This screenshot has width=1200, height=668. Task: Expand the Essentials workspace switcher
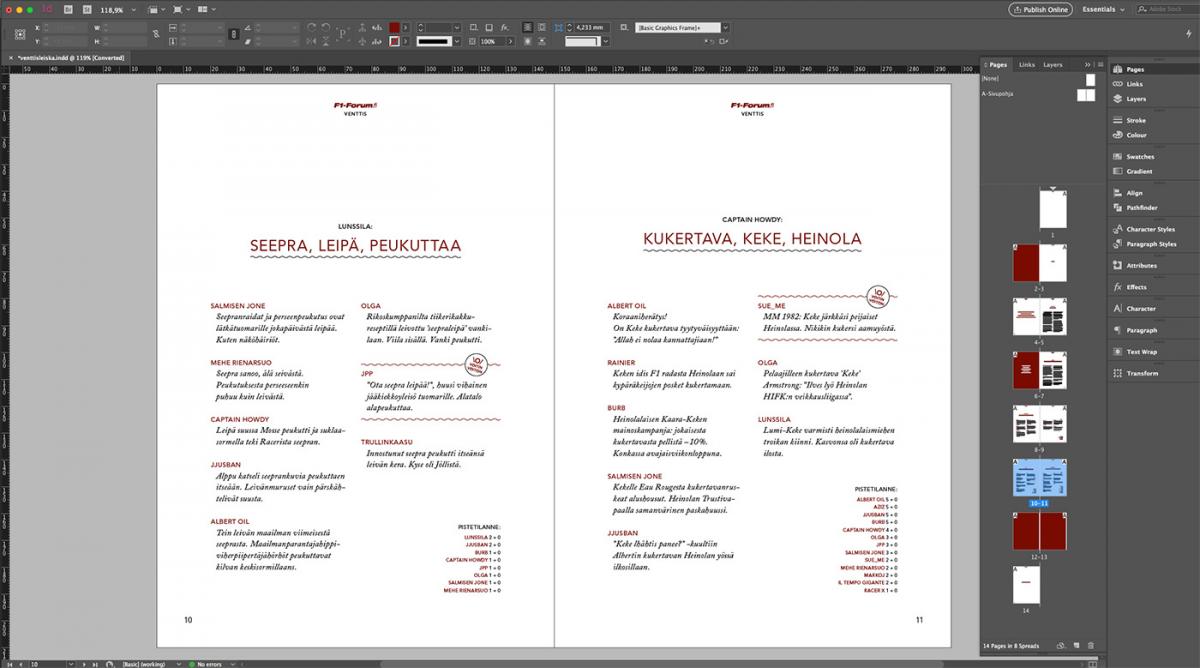[1104, 9]
